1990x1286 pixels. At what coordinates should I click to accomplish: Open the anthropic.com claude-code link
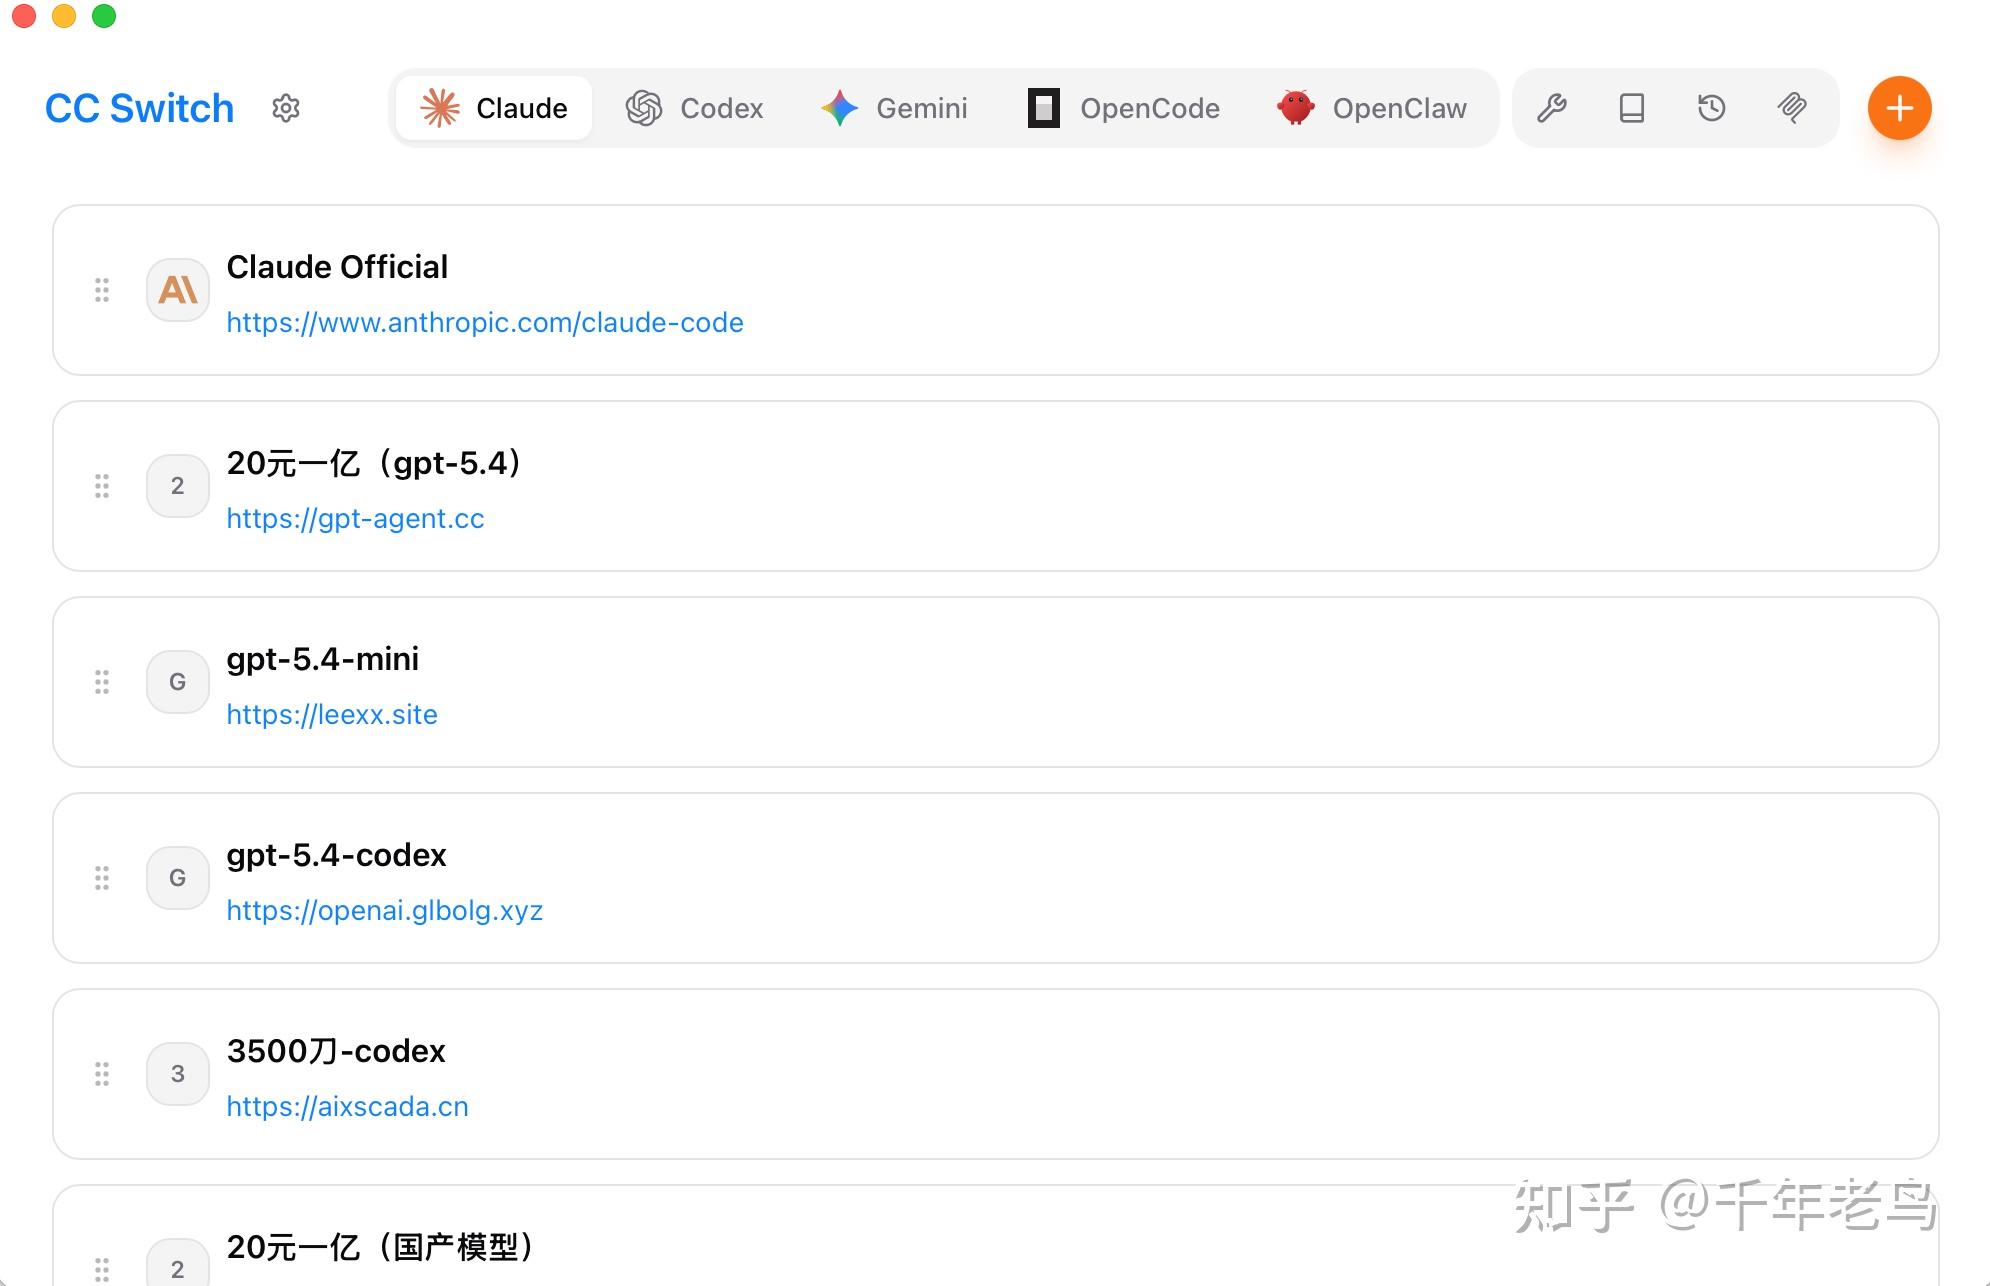[485, 322]
